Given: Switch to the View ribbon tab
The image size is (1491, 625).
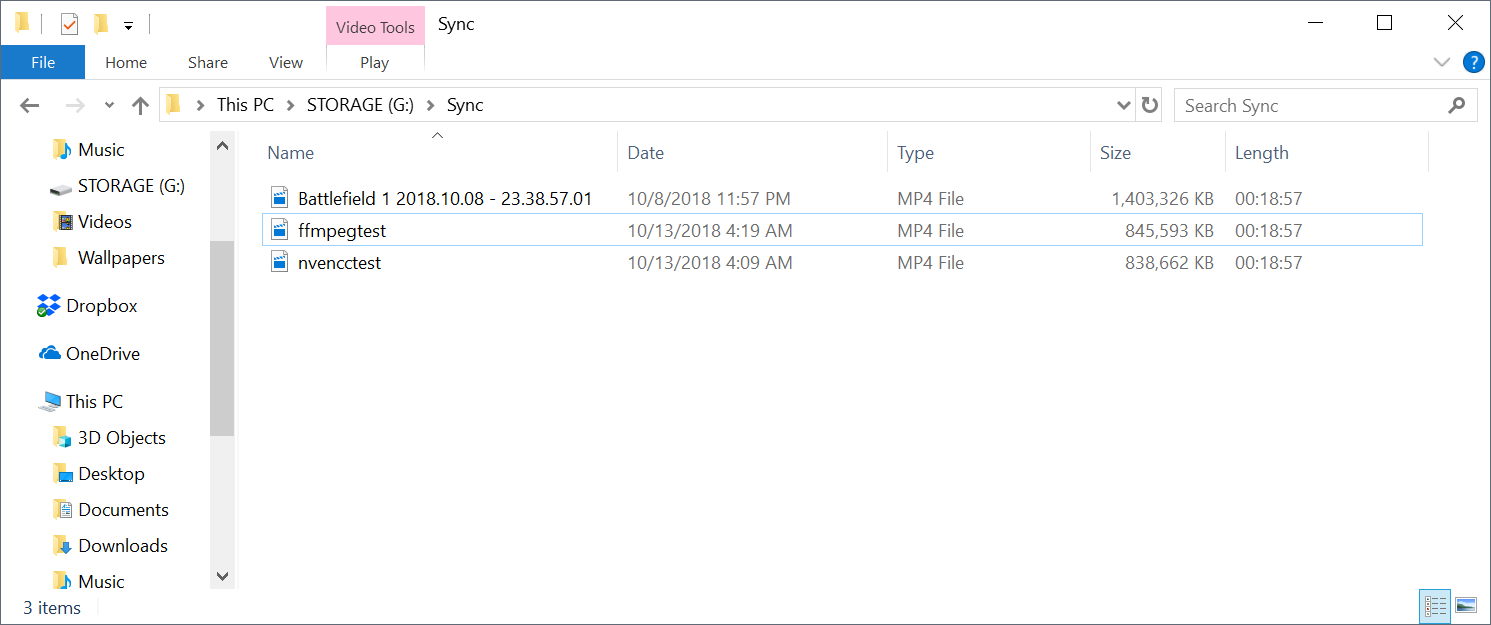Looking at the screenshot, I should 285,62.
